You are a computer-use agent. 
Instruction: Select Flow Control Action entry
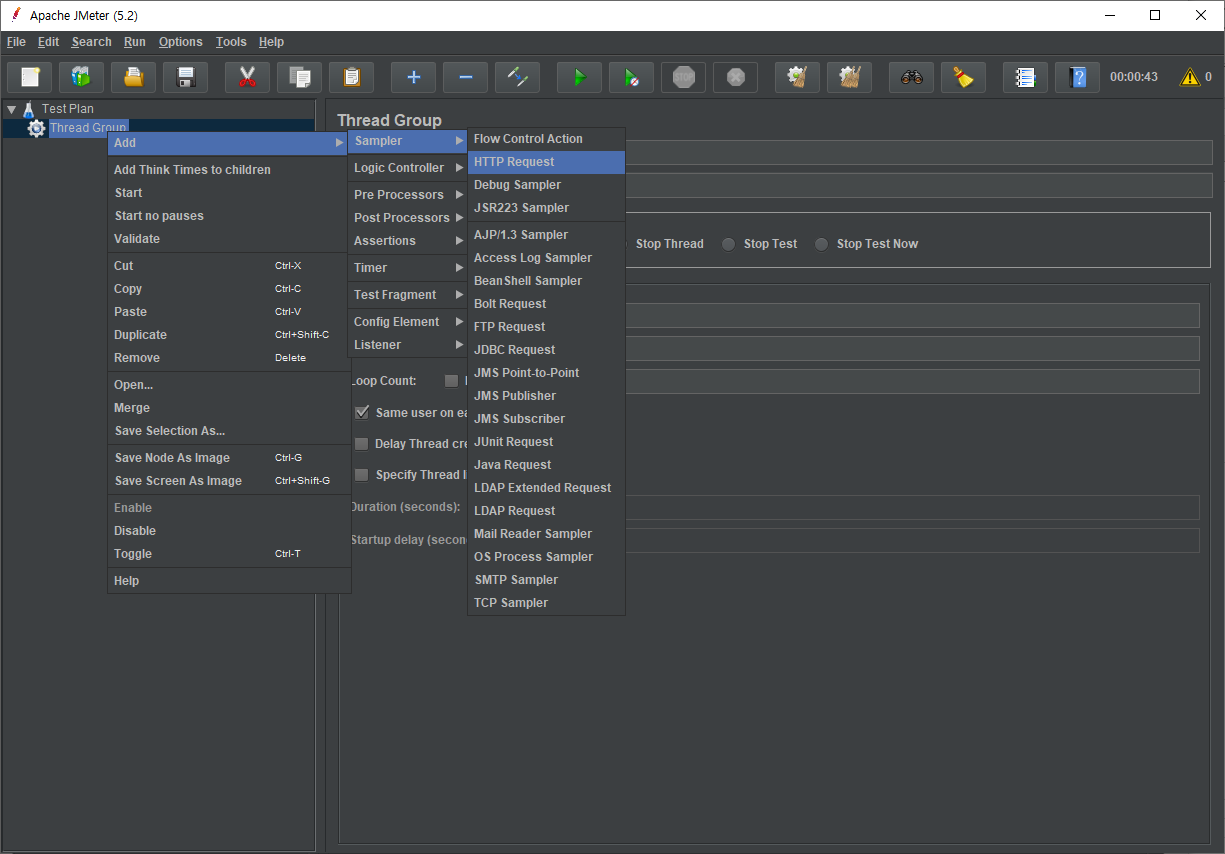(546, 139)
